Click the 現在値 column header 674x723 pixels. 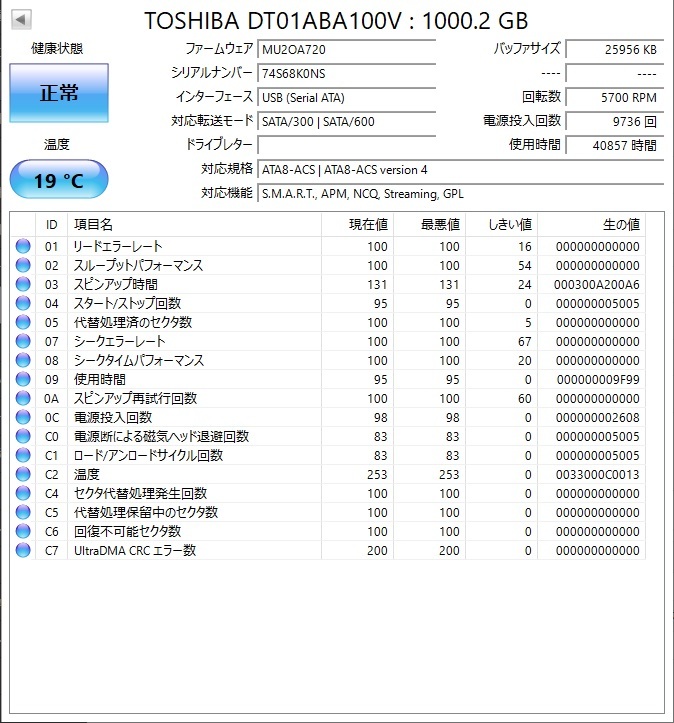coord(357,225)
